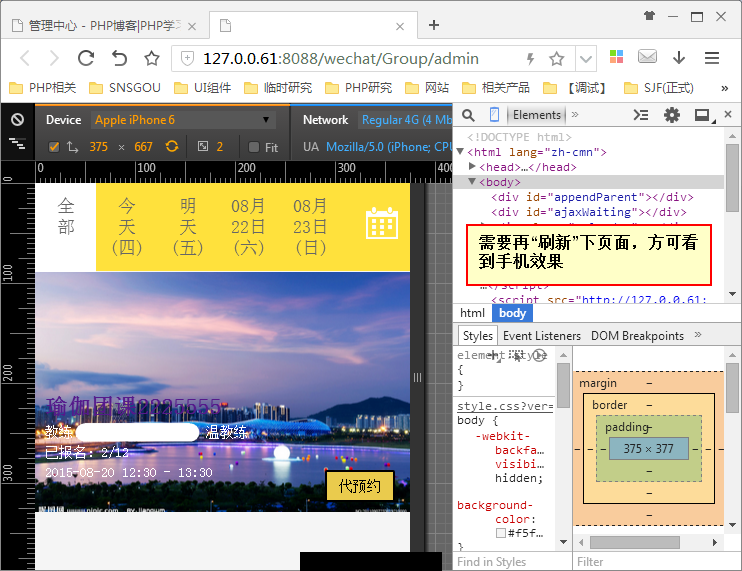Switch to the Elements panel tab
The width and height of the screenshot is (742, 571).
click(x=537, y=115)
